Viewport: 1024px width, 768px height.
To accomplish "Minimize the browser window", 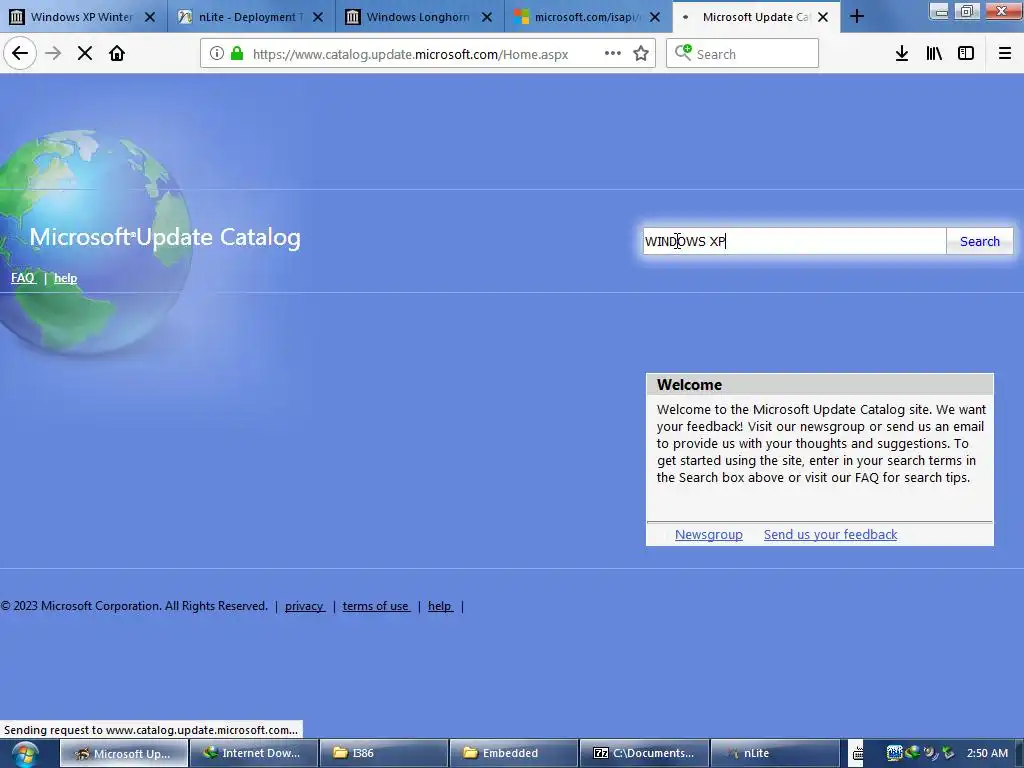I will click(939, 10).
